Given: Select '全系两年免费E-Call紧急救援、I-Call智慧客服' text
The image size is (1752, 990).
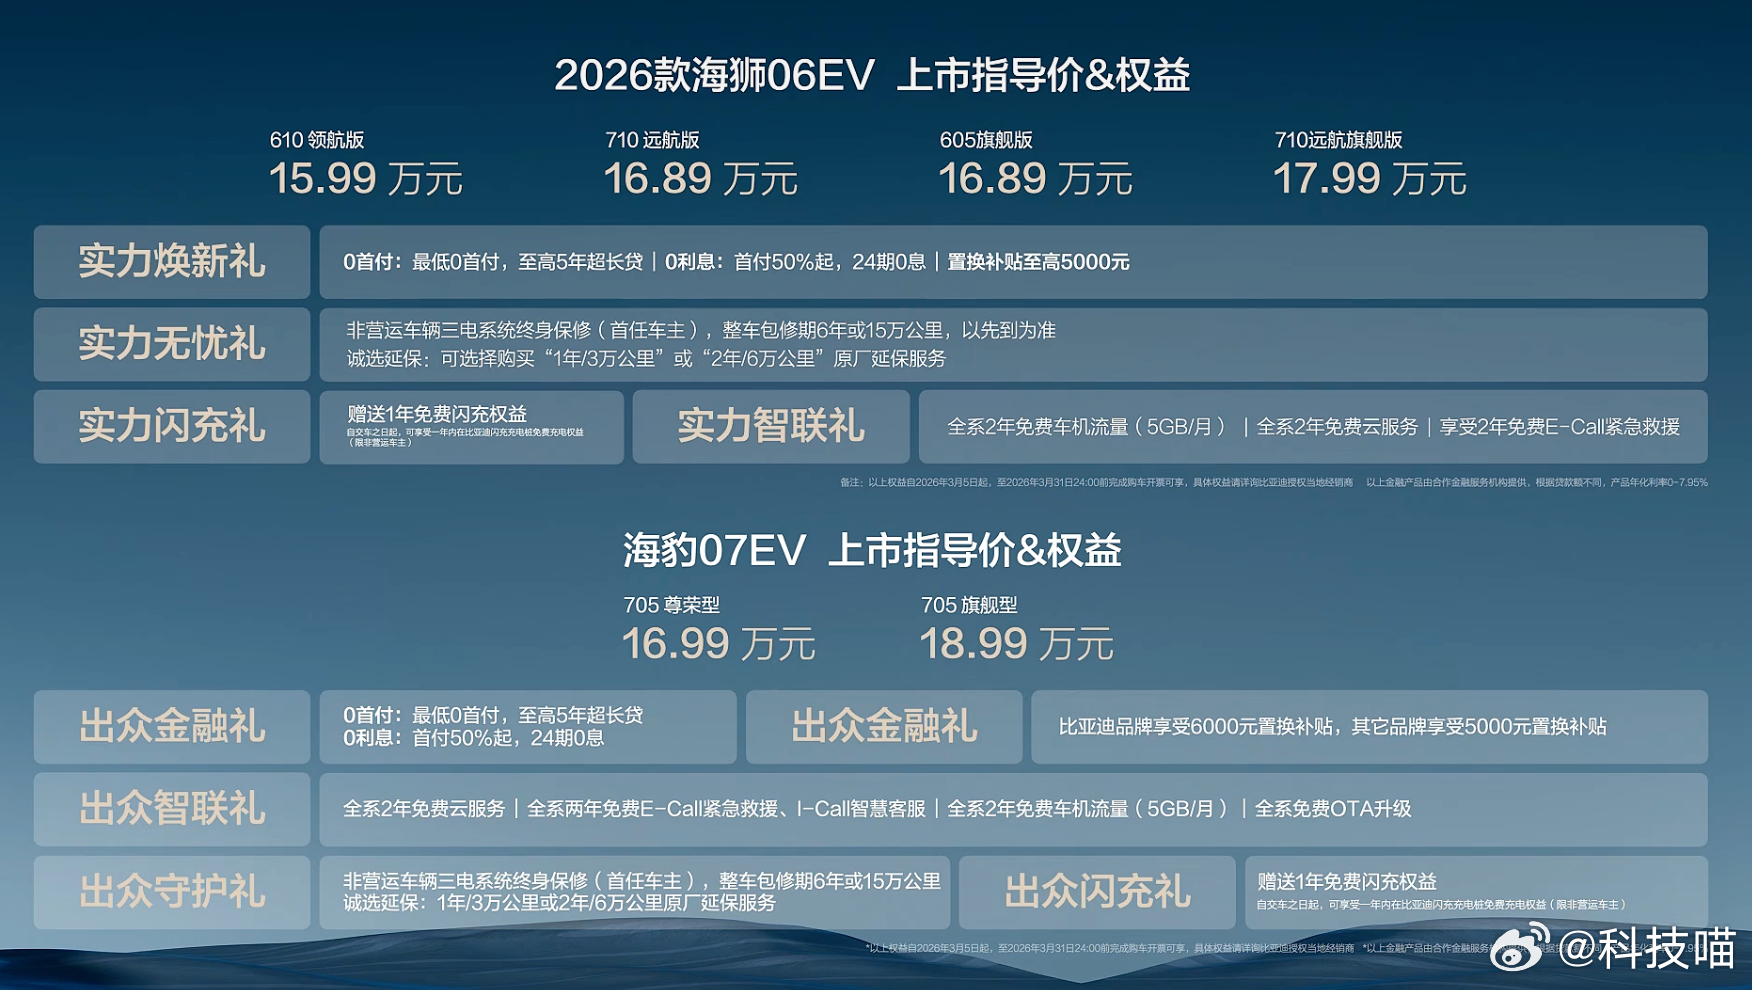Looking at the screenshot, I should (726, 809).
